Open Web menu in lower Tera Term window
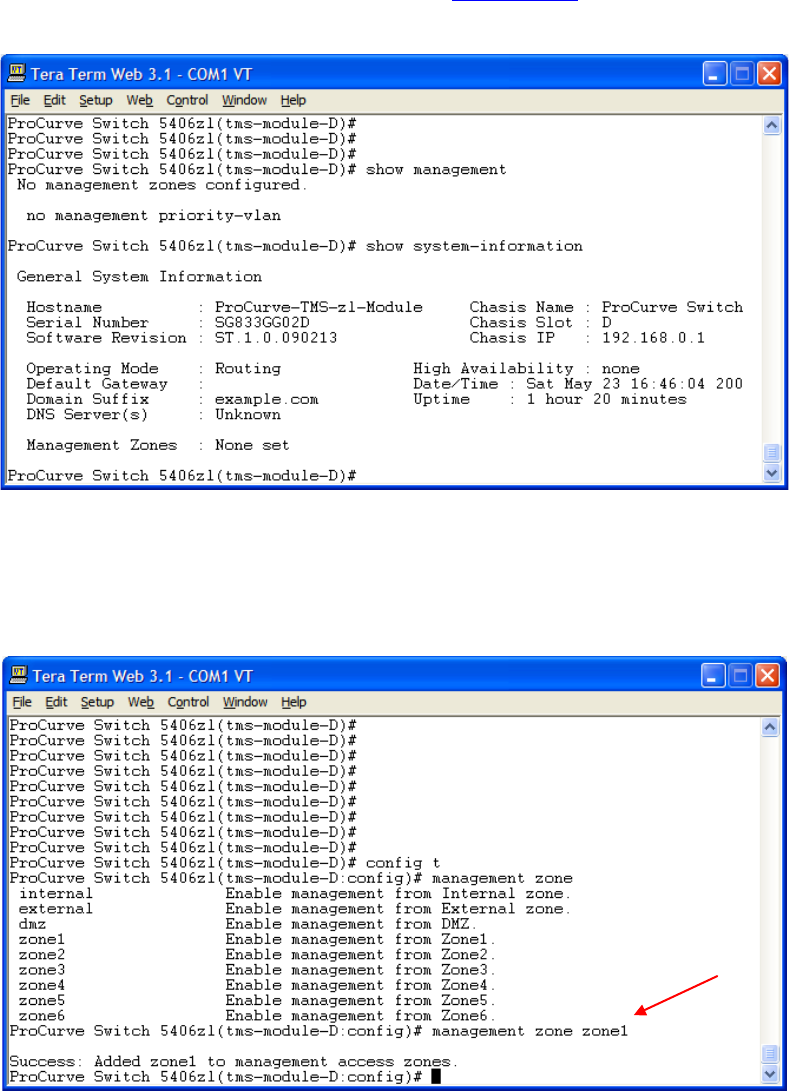Image resolution: width=789 pixels, height=1091 pixels. click(x=141, y=702)
